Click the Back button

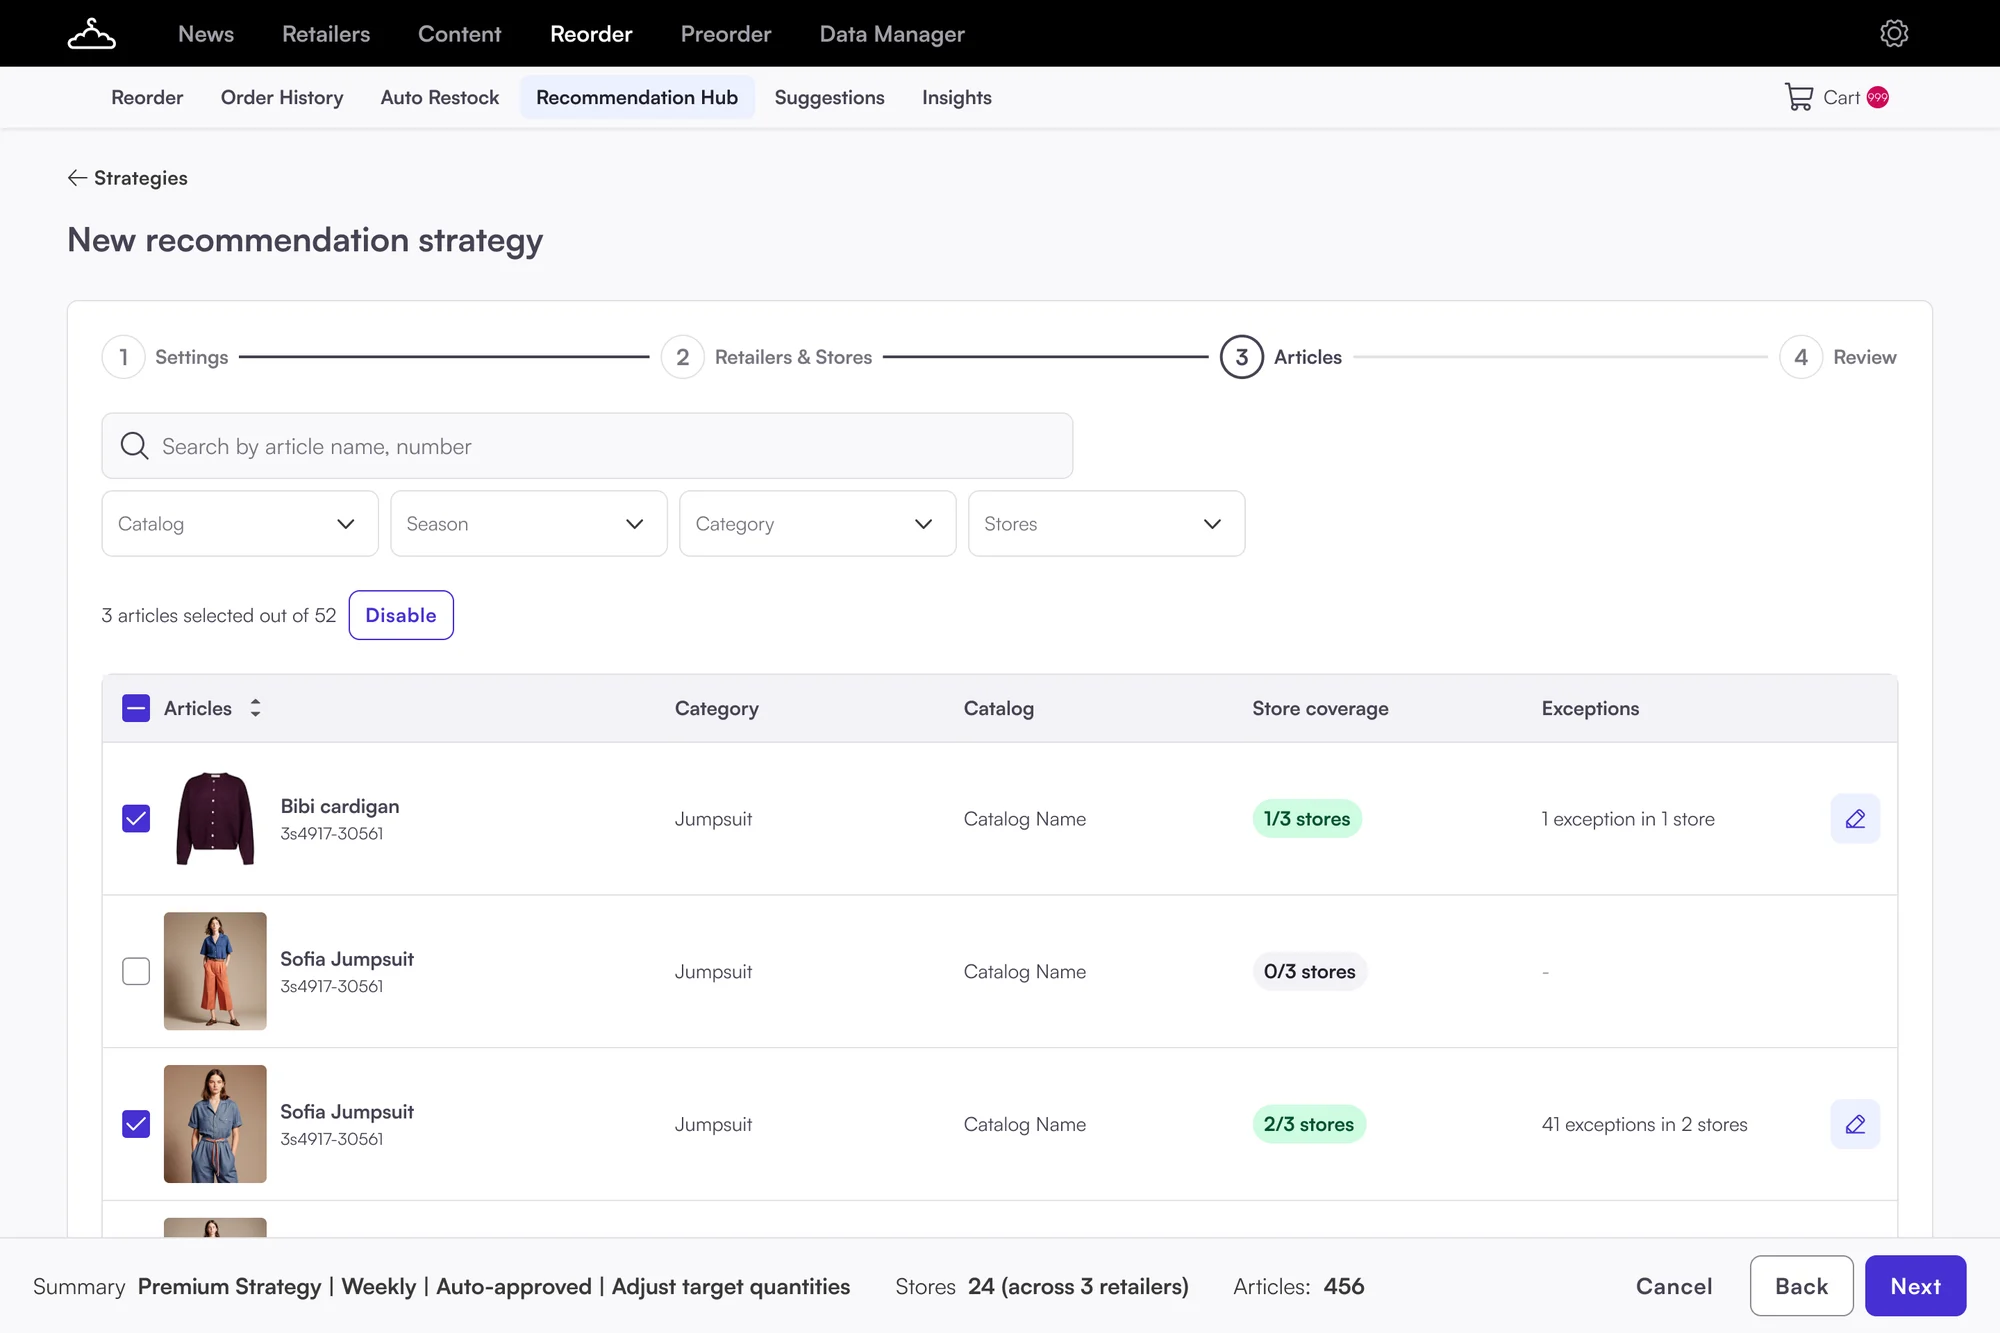[1802, 1286]
